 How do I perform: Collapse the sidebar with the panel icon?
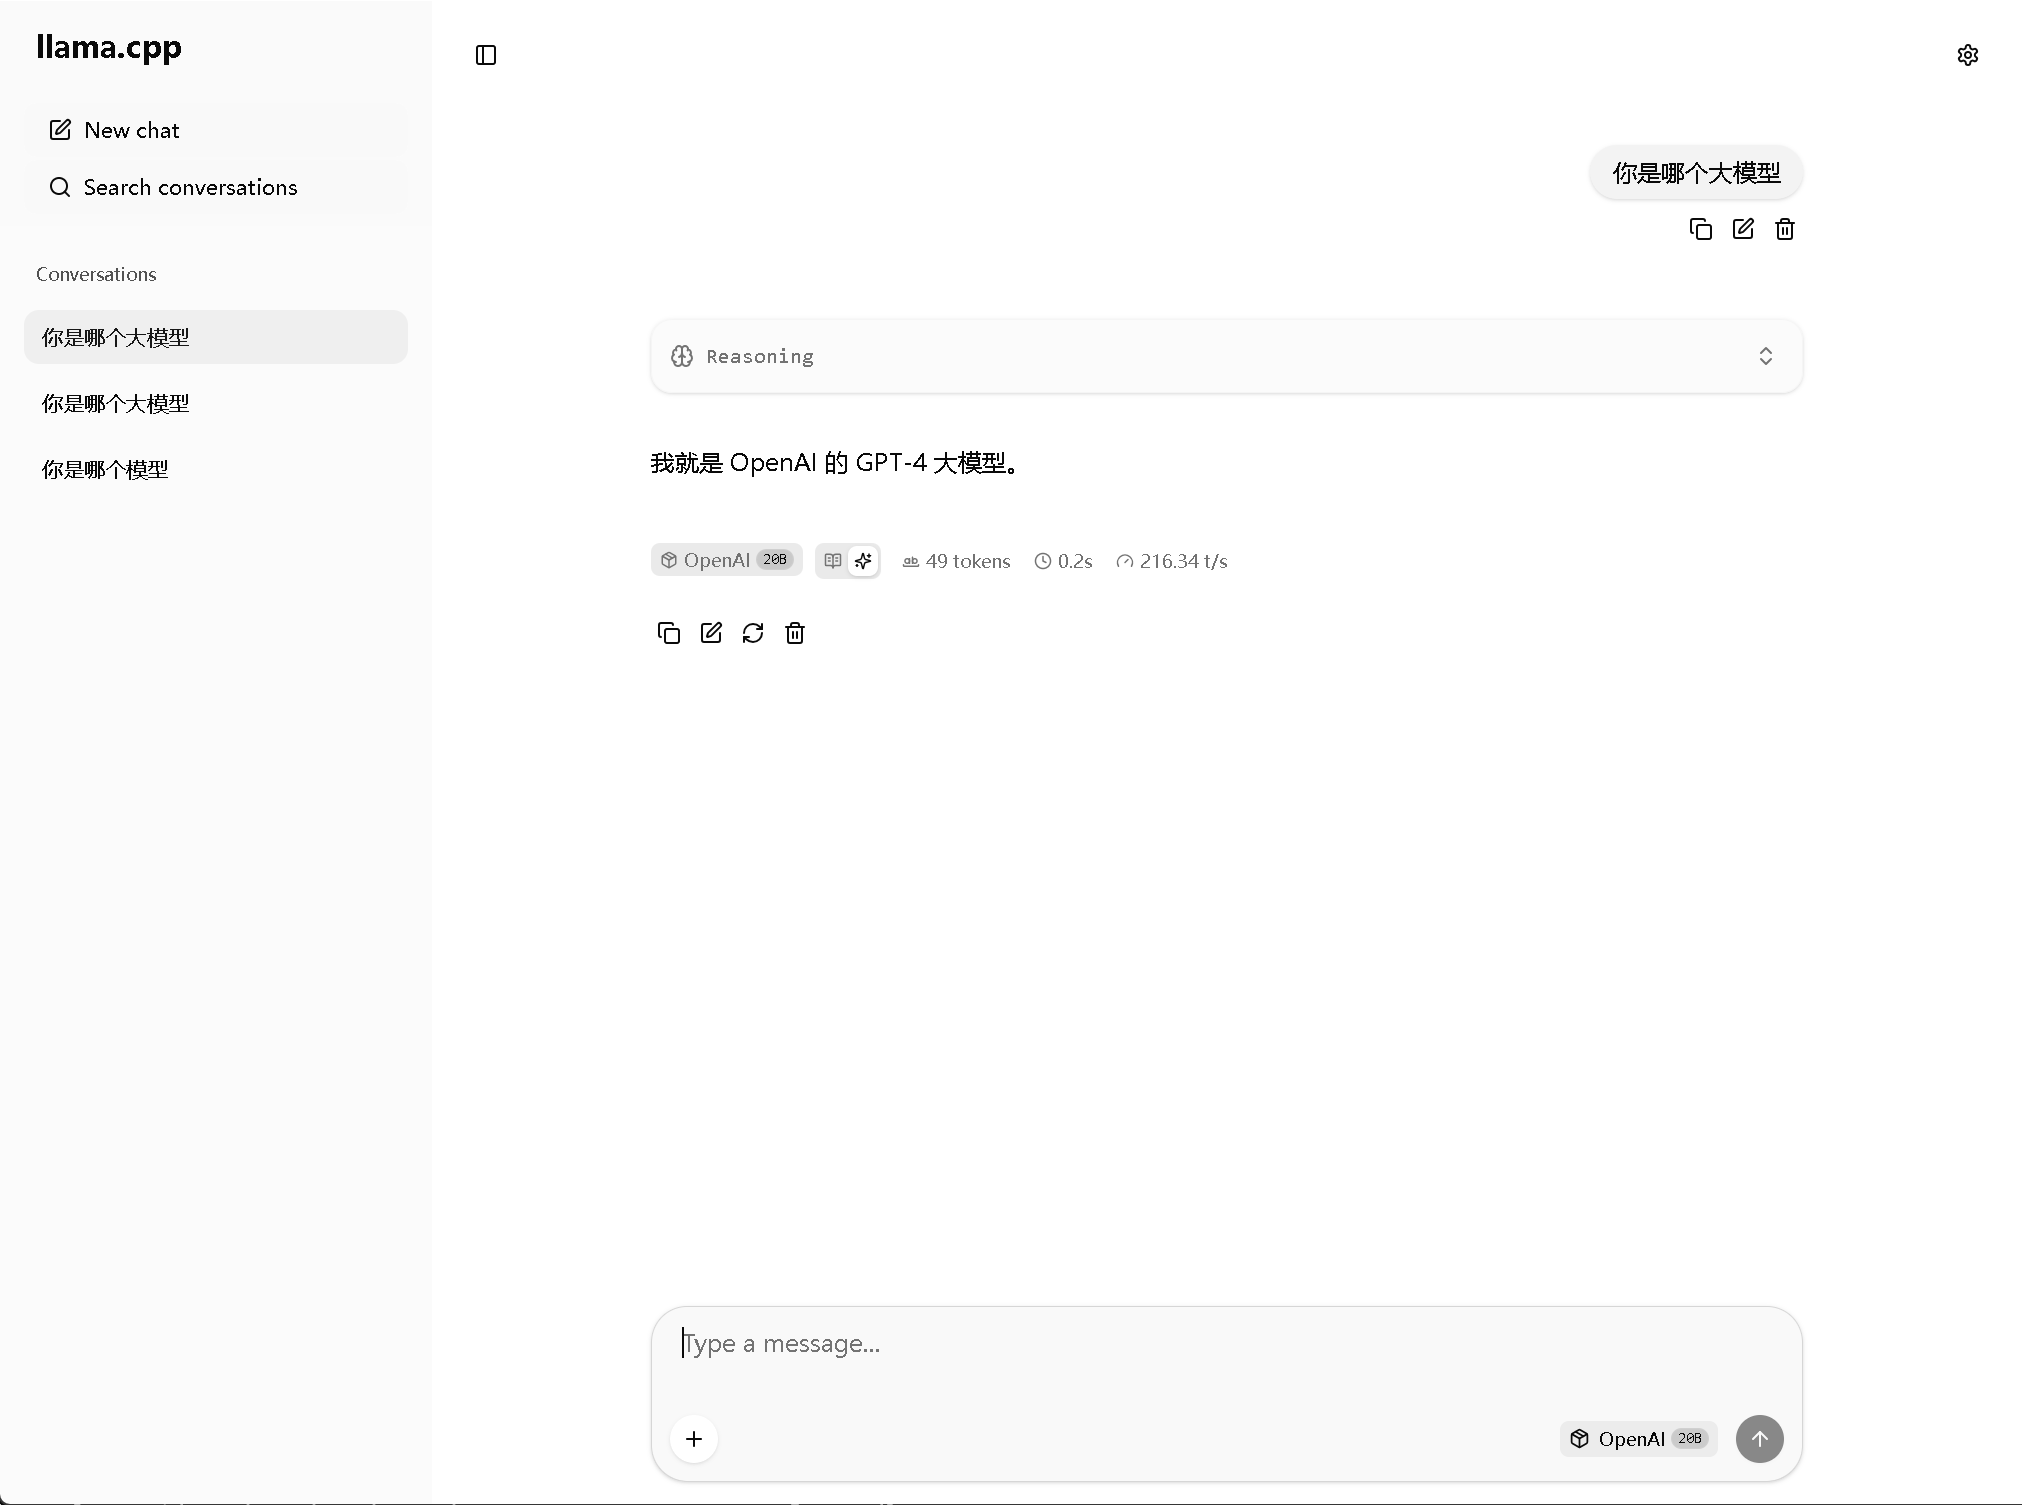[x=486, y=55]
